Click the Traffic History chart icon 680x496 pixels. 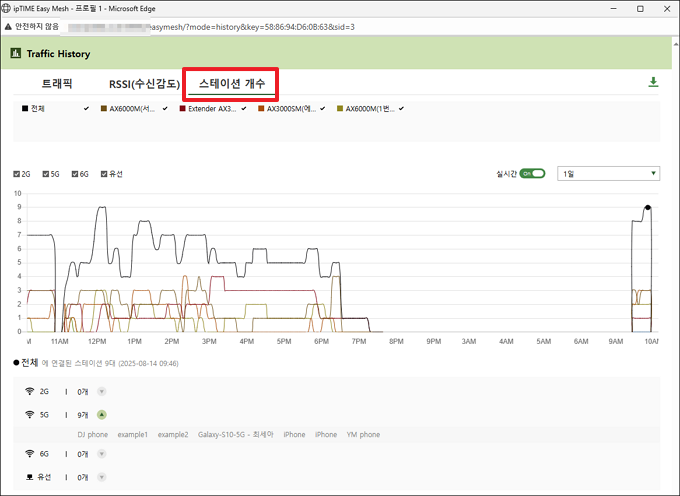click(17, 54)
